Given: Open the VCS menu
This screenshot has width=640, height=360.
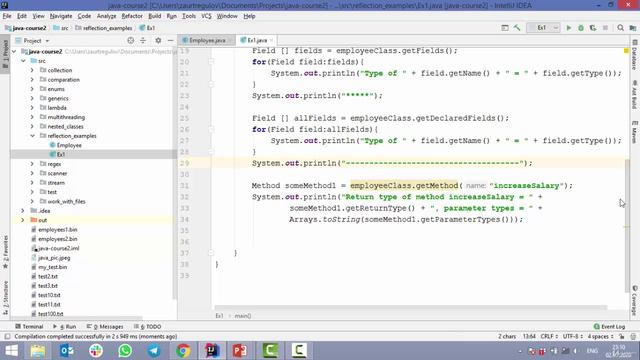Looking at the screenshot, I should pos(206,16).
